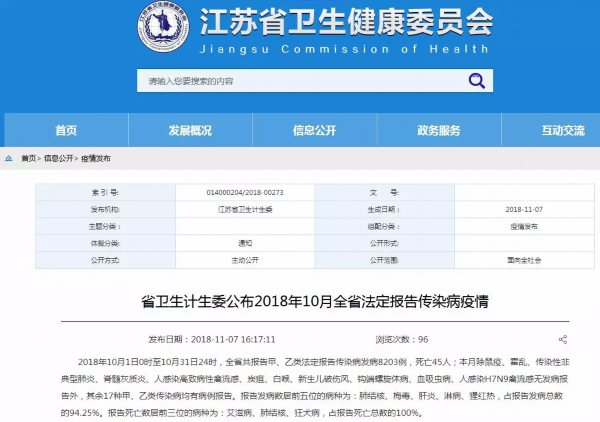The height and width of the screenshot is (422, 600).
Task: Click the 公开形式 label cell
Action: pyautogui.click(x=384, y=243)
